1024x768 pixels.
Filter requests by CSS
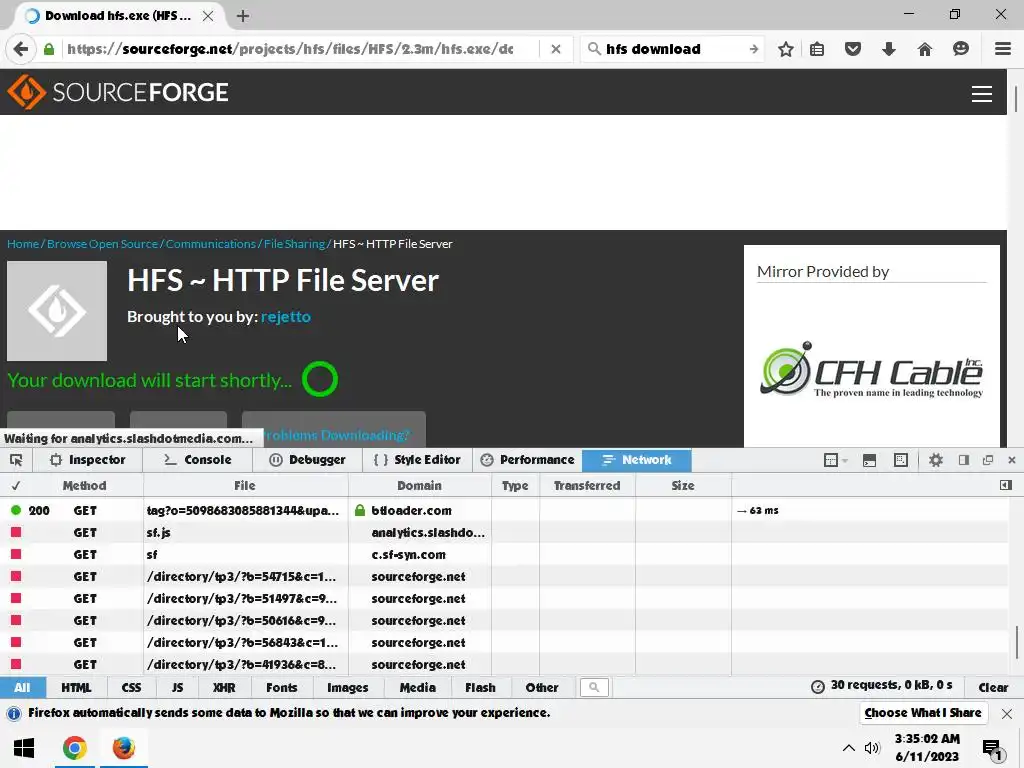click(x=131, y=687)
